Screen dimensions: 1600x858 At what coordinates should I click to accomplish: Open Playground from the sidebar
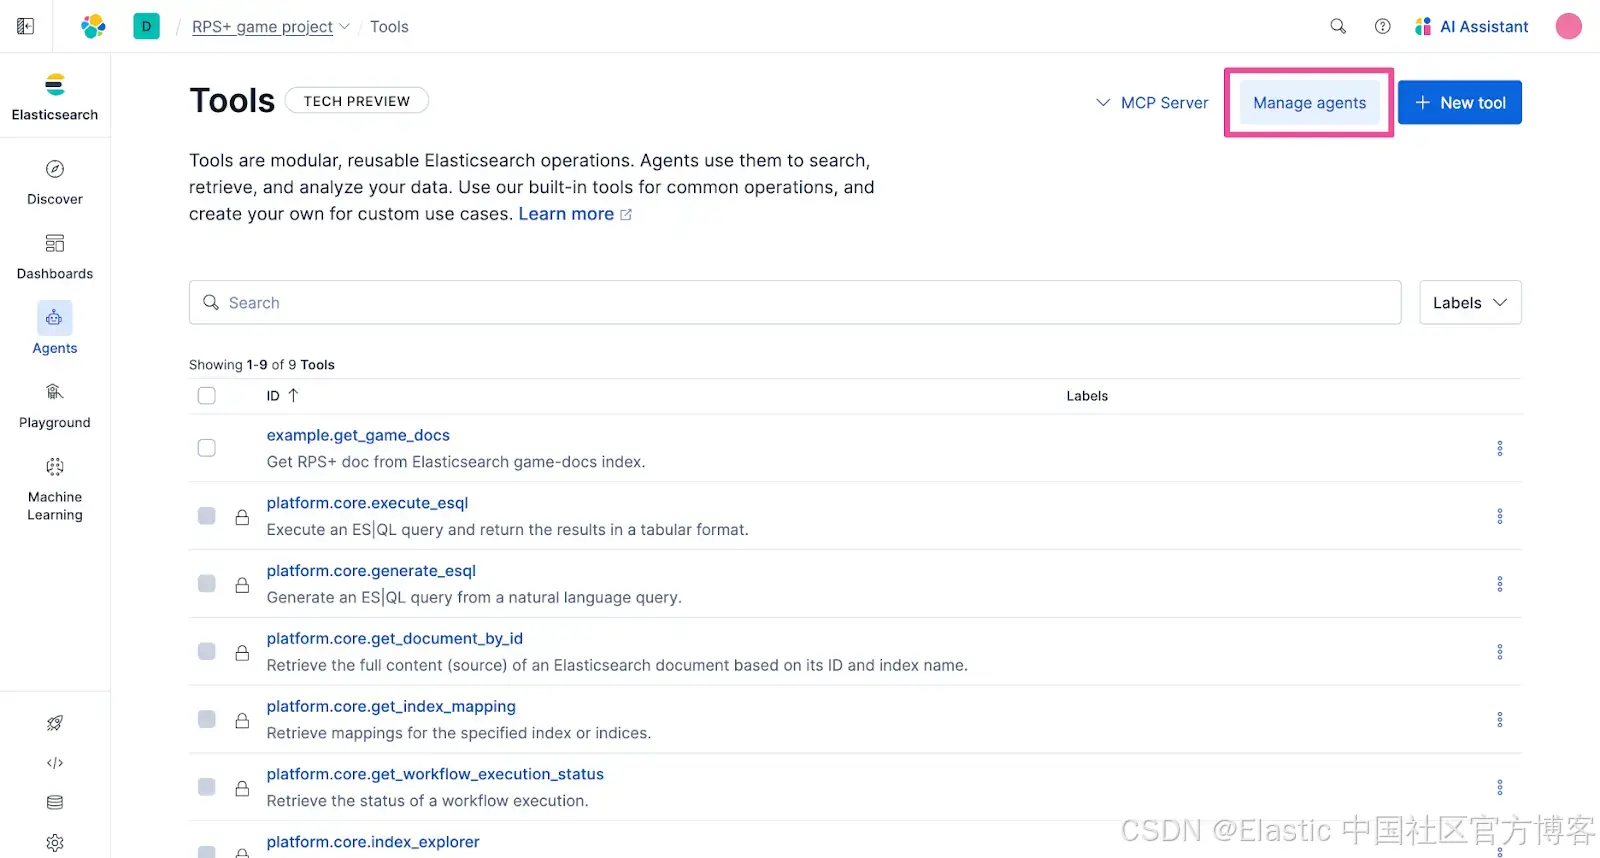pos(55,406)
